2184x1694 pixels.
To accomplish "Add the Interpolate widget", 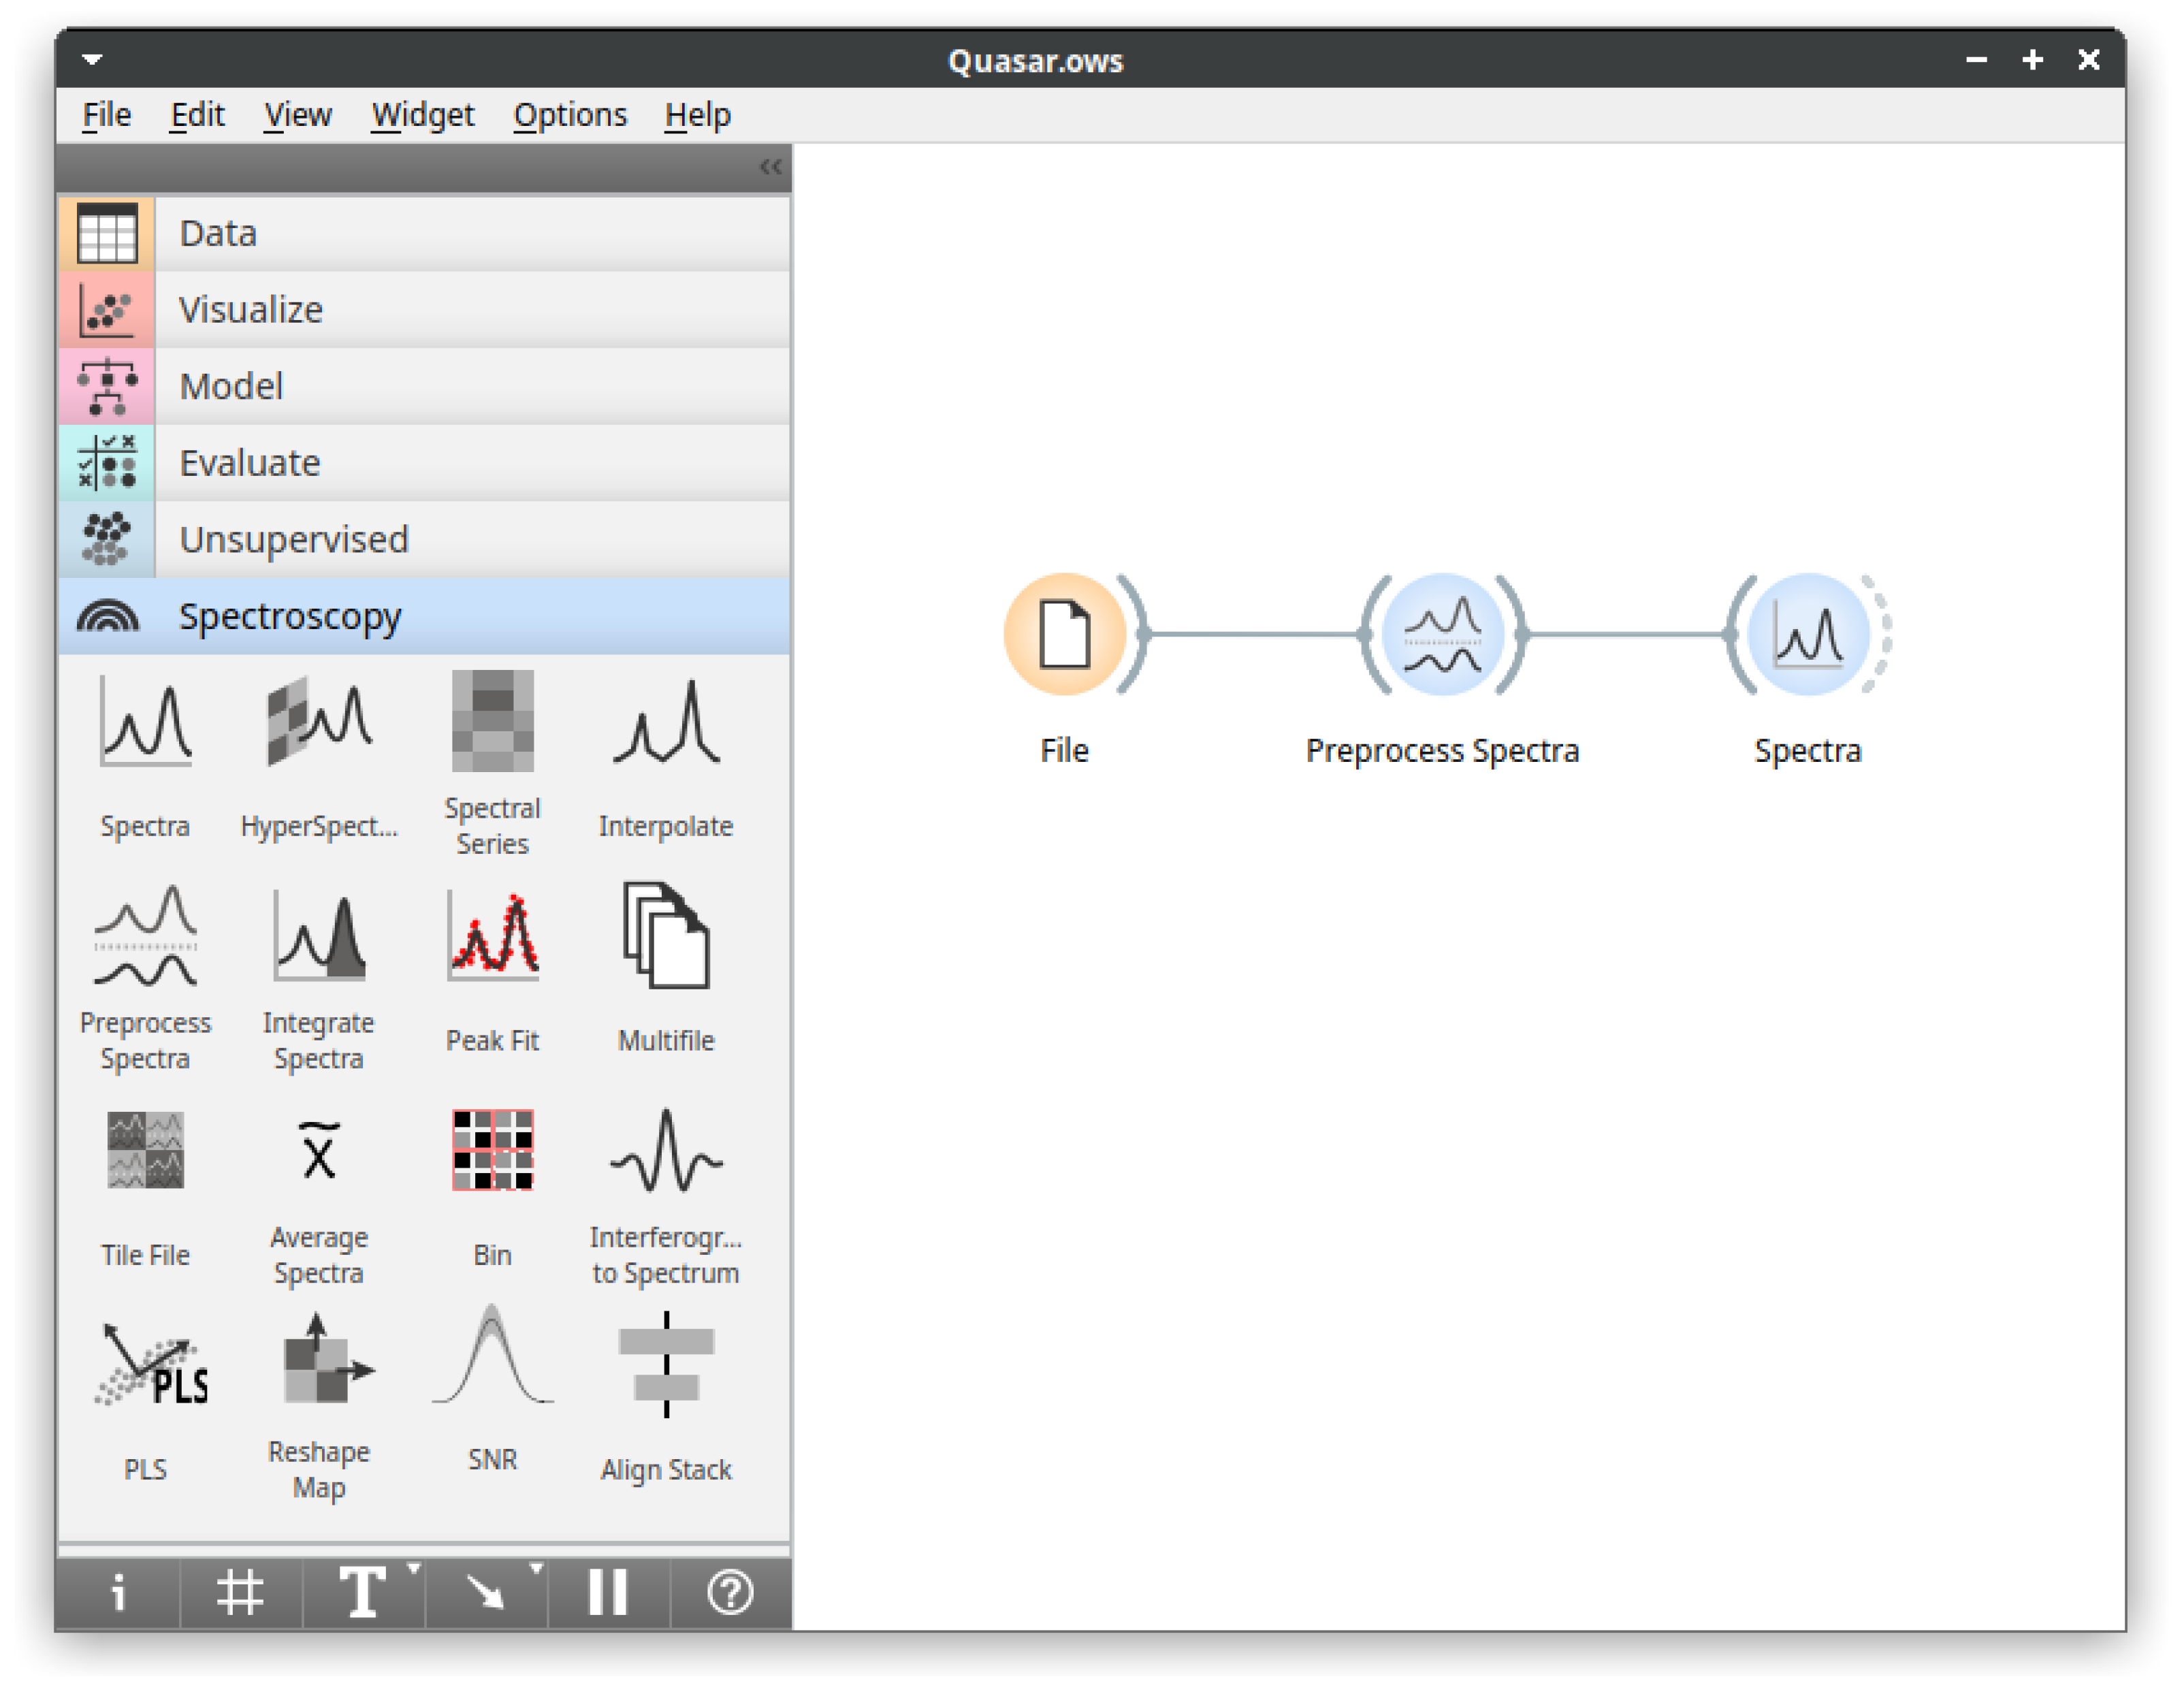I will point(666,721).
